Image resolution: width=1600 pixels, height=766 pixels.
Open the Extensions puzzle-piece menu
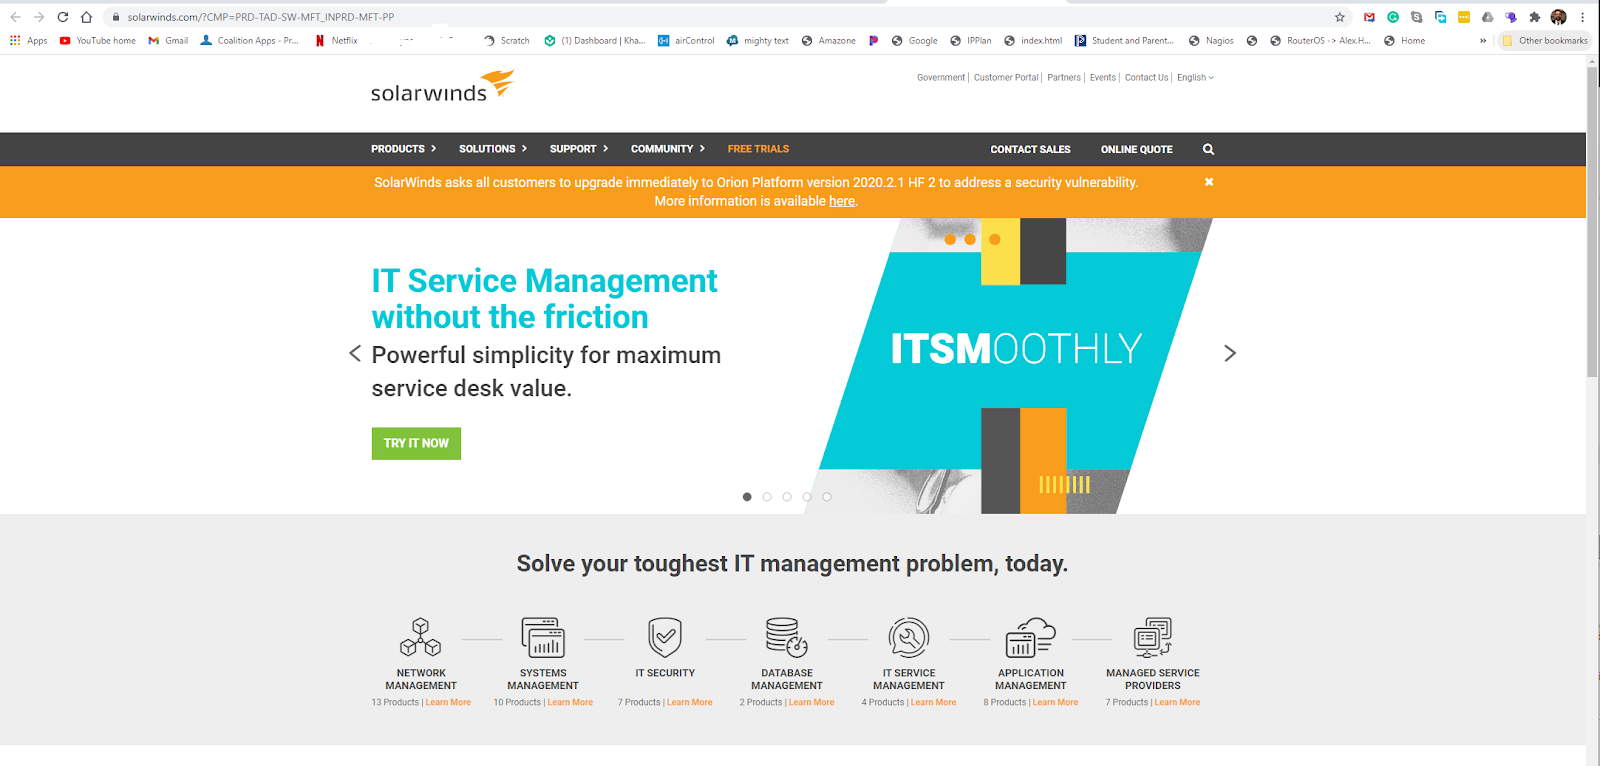[1535, 17]
